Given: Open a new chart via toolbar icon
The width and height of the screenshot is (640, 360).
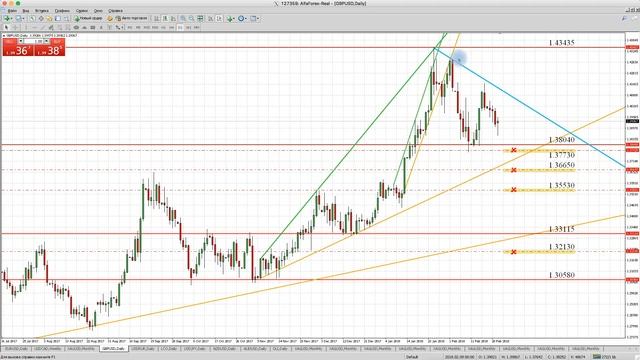Looking at the screenshot, I should click(x=7, y=18).
